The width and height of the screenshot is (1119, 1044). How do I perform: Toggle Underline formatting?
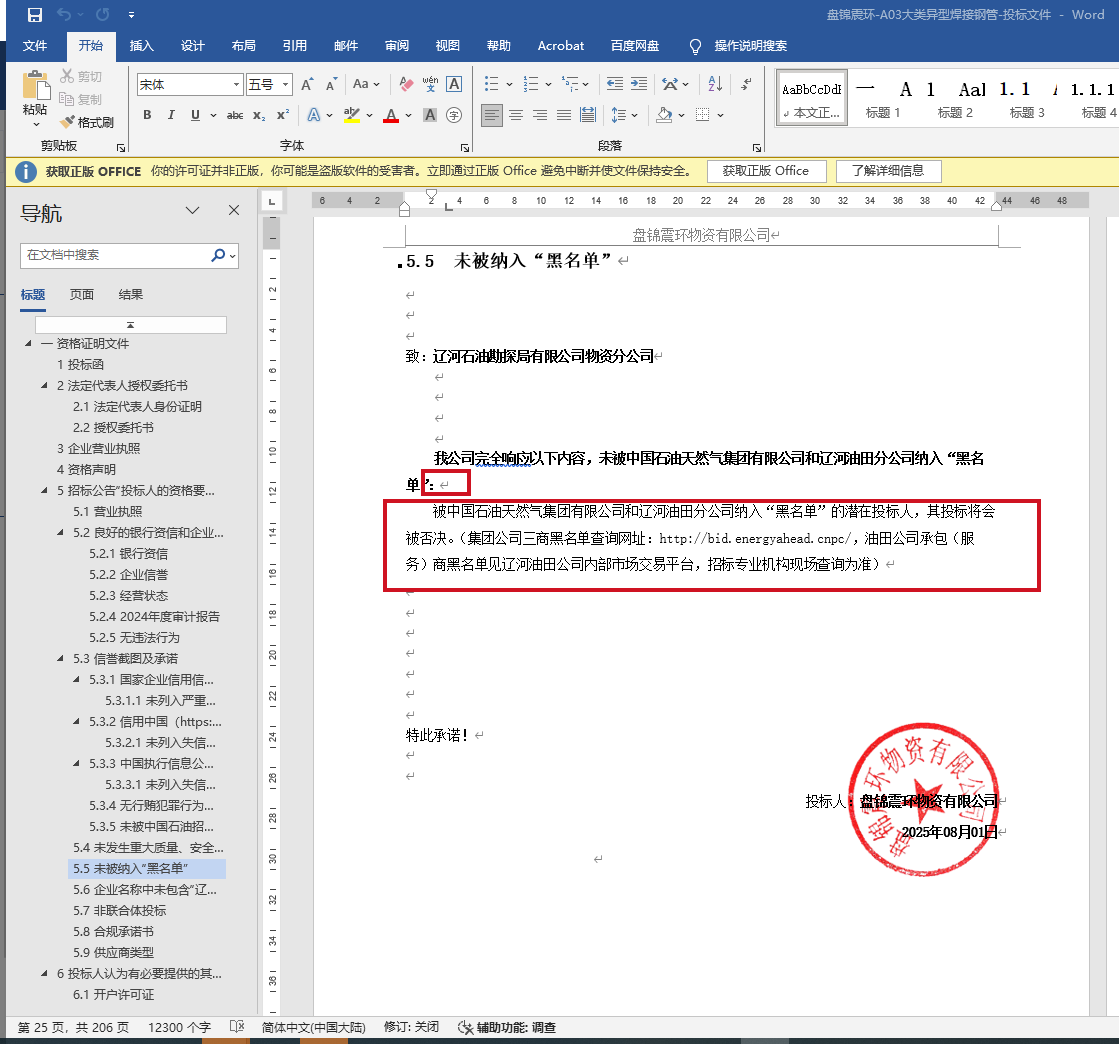(195, 115)
